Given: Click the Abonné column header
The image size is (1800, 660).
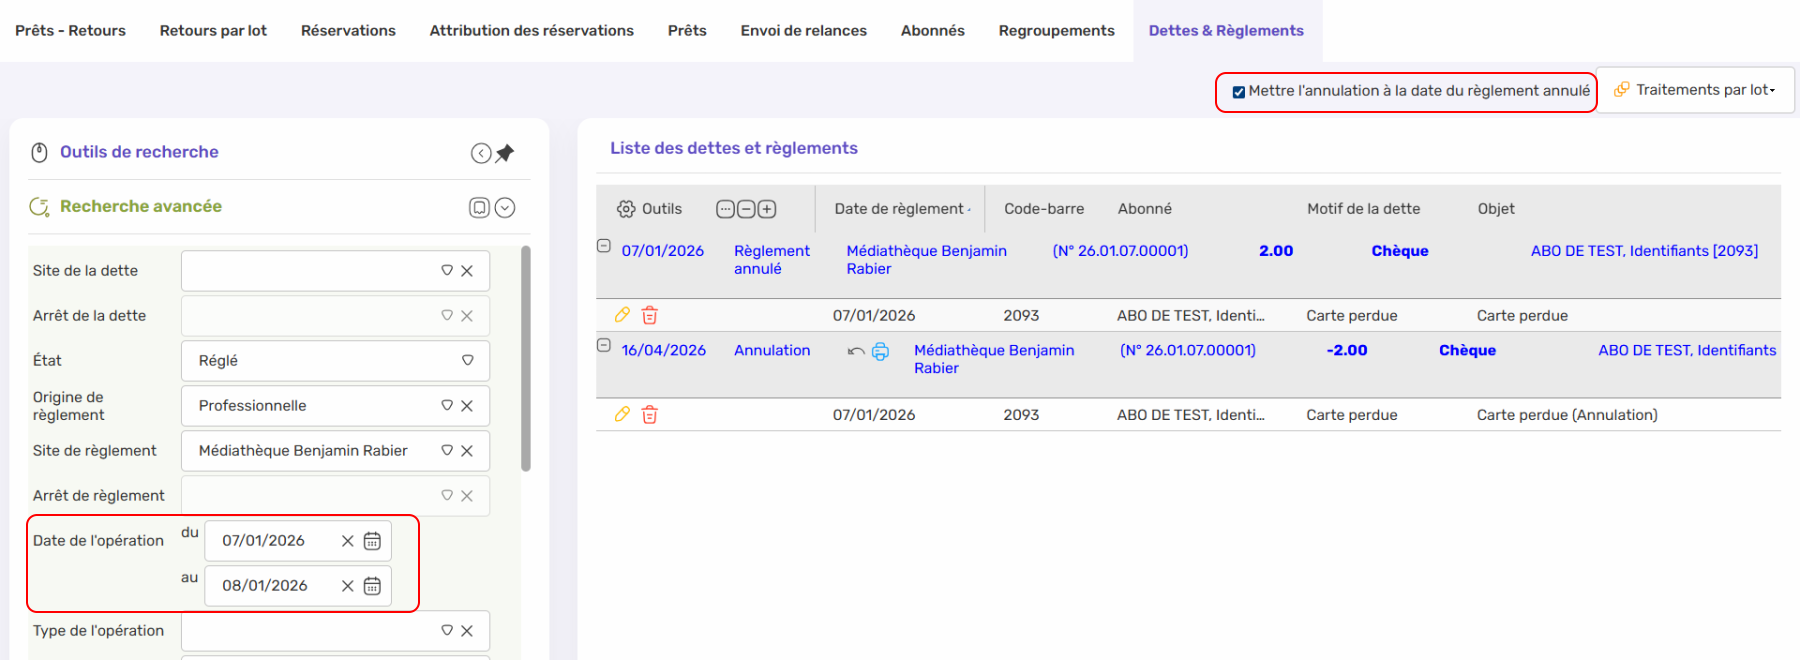Looking at the screenshot, I should (x=1144, y=209).
